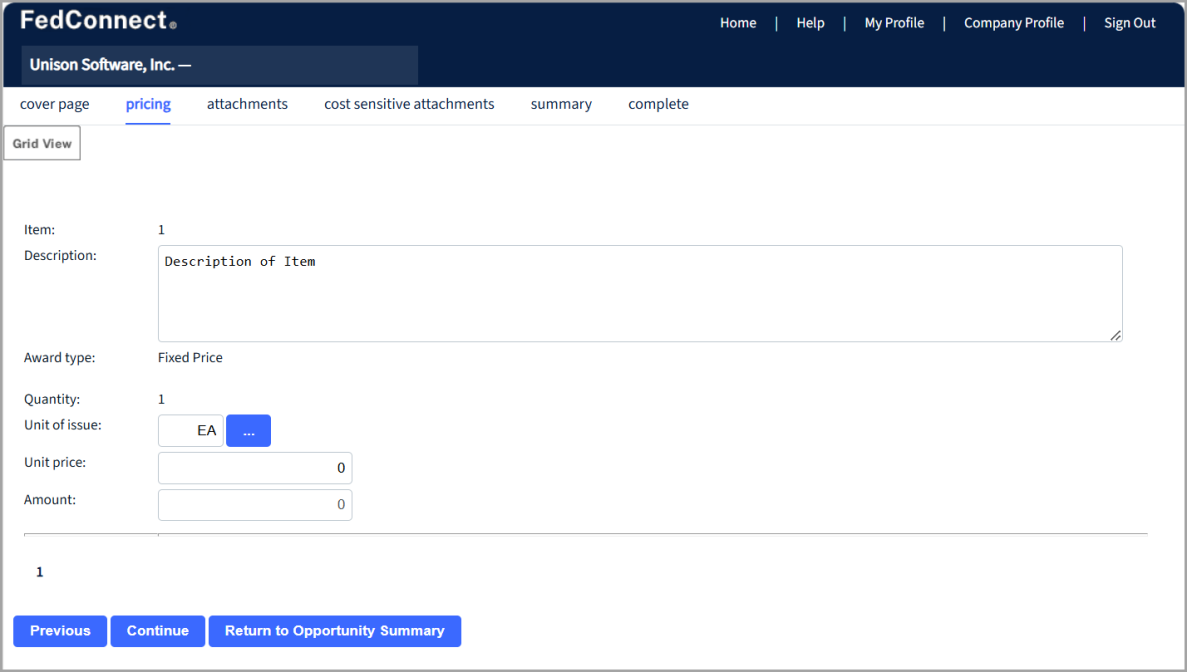The width and height of the screenshot is (1187, 672).
Task: Click the Previous button
Action: (x=60, y=631)
